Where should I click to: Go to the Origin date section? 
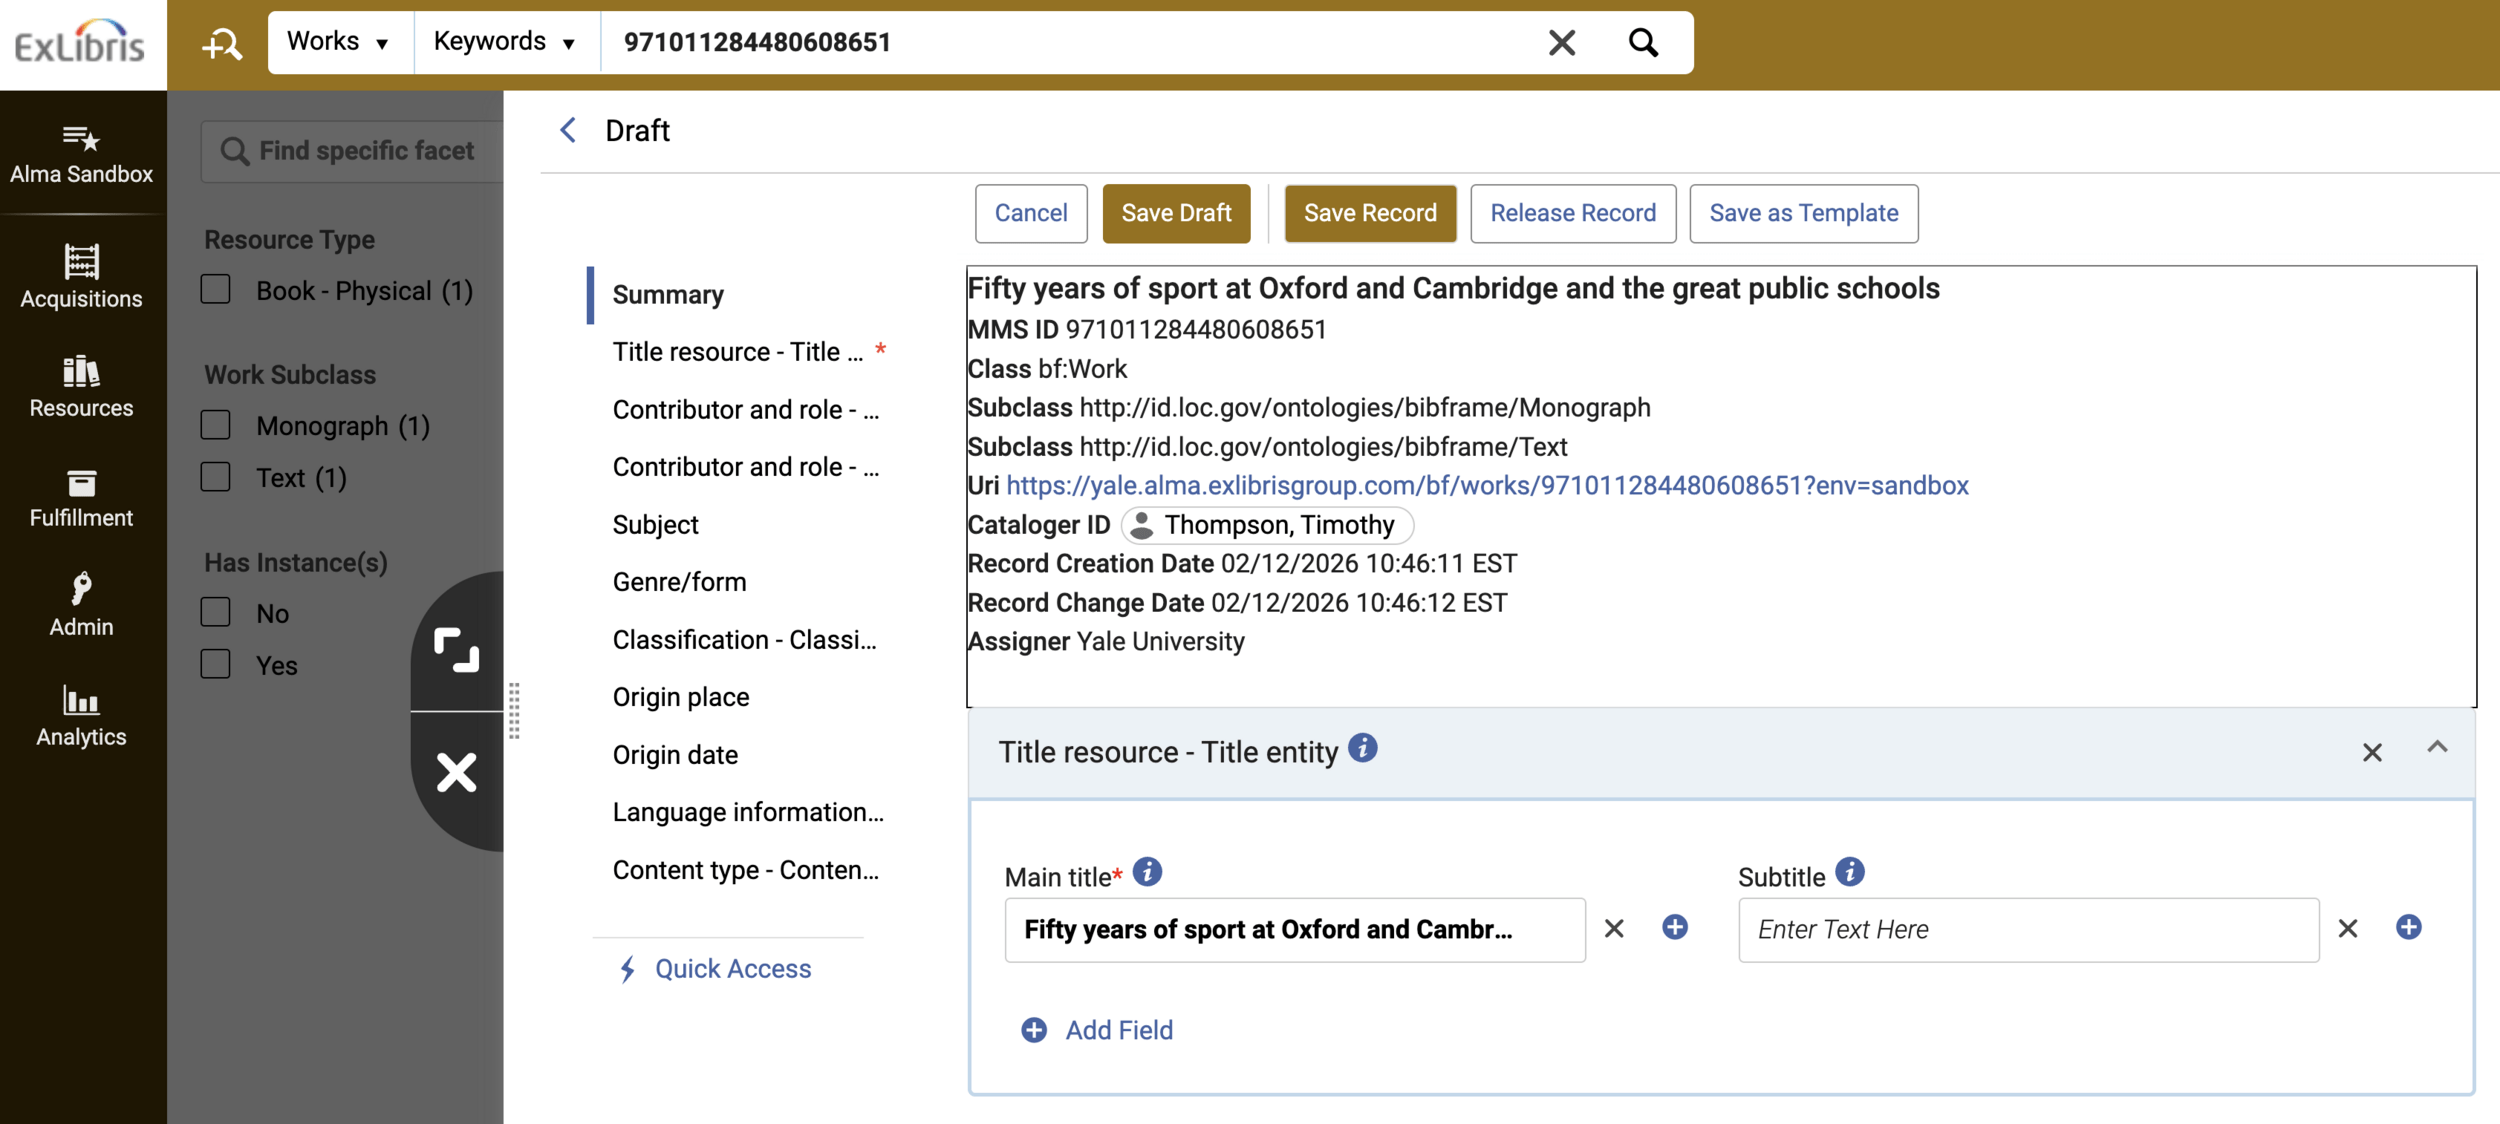(675, 755)
